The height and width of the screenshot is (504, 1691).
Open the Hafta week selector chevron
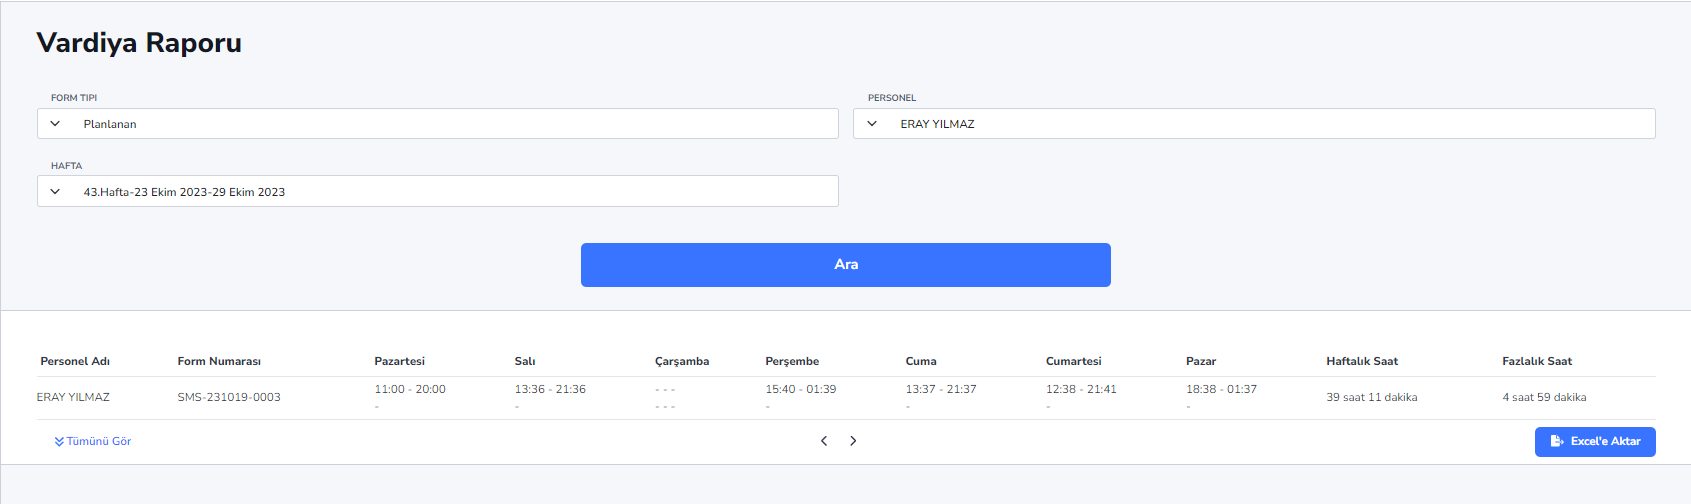pos(55,192)
